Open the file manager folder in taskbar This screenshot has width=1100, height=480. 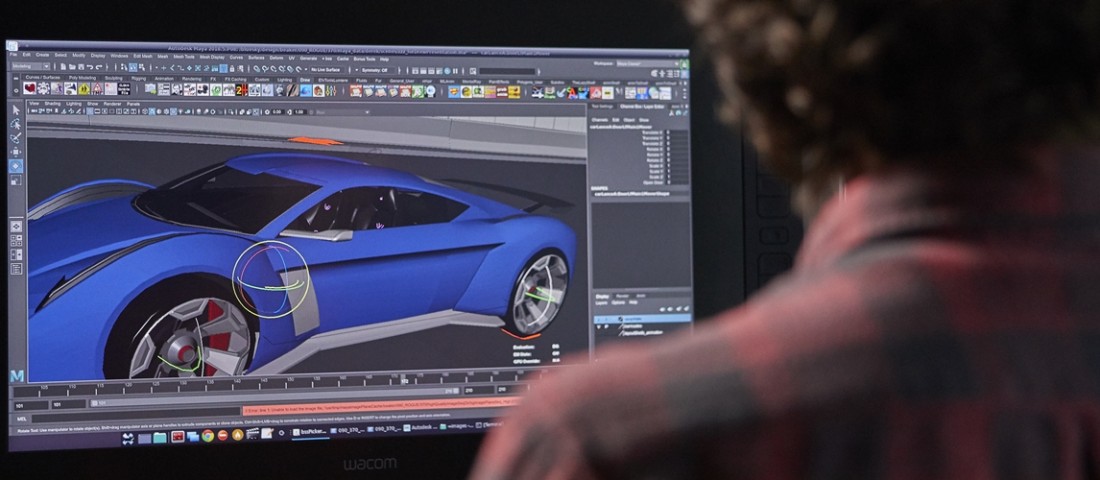(160, 437)
